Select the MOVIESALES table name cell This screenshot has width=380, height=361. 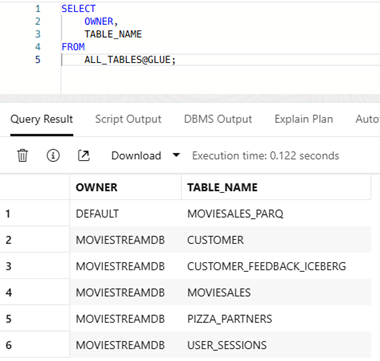click(x=276, y=292)
